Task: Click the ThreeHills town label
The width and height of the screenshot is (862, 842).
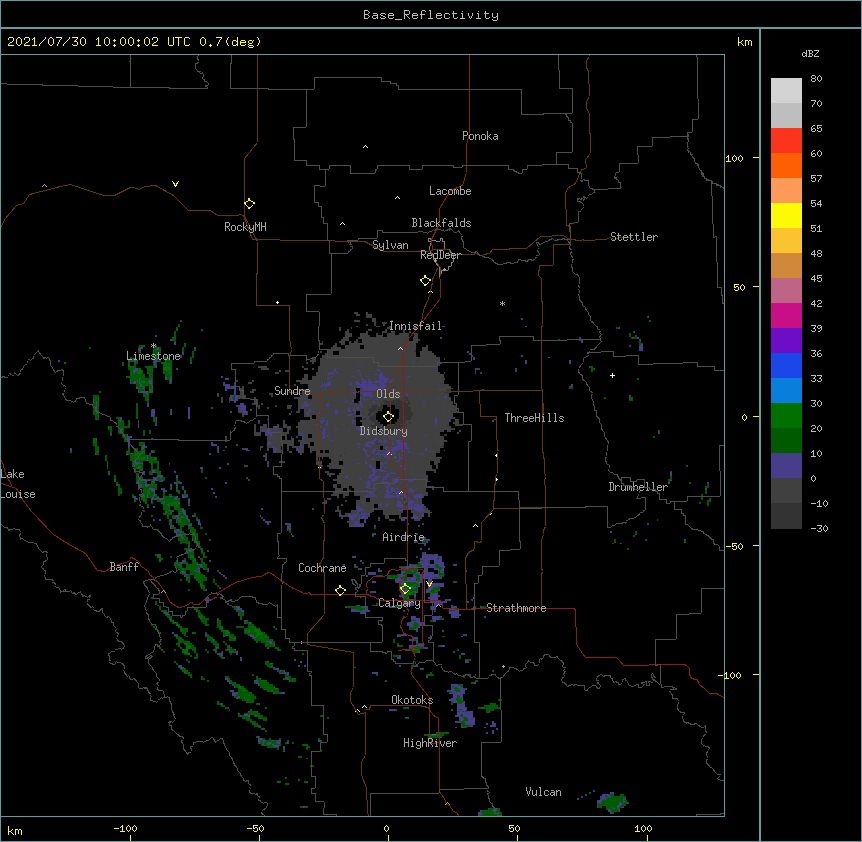Action: 534,418
